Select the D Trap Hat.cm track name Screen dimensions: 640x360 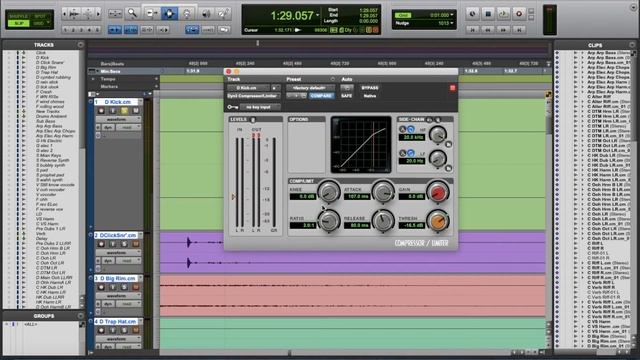click(117, 322)
